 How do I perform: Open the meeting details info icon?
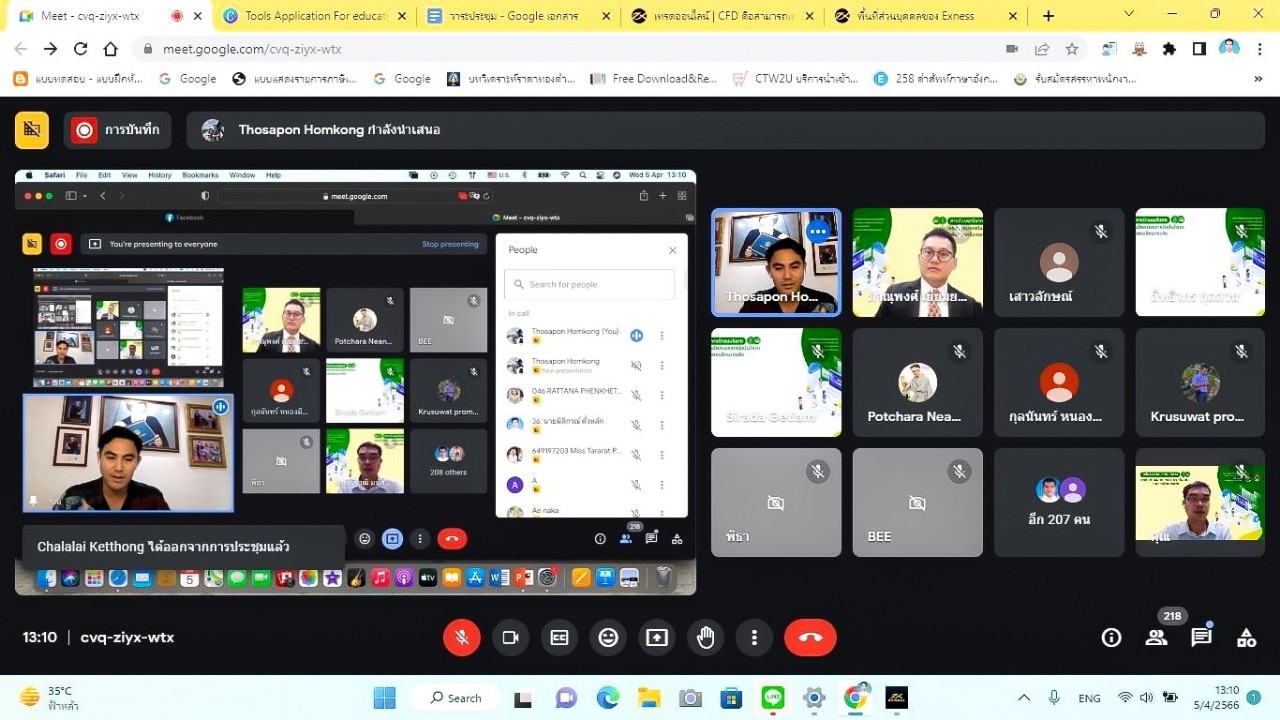[x=1110, y=637]
